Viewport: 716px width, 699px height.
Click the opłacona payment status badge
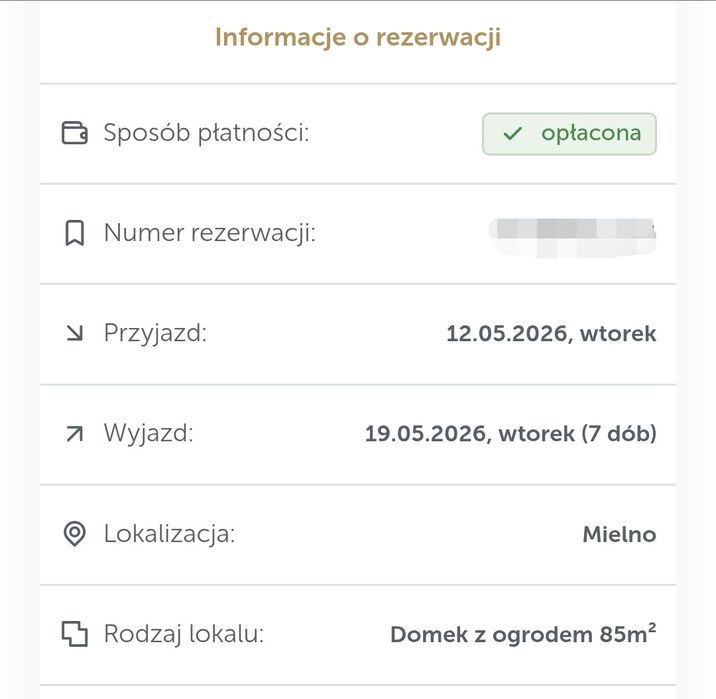(x=569, y=134)
